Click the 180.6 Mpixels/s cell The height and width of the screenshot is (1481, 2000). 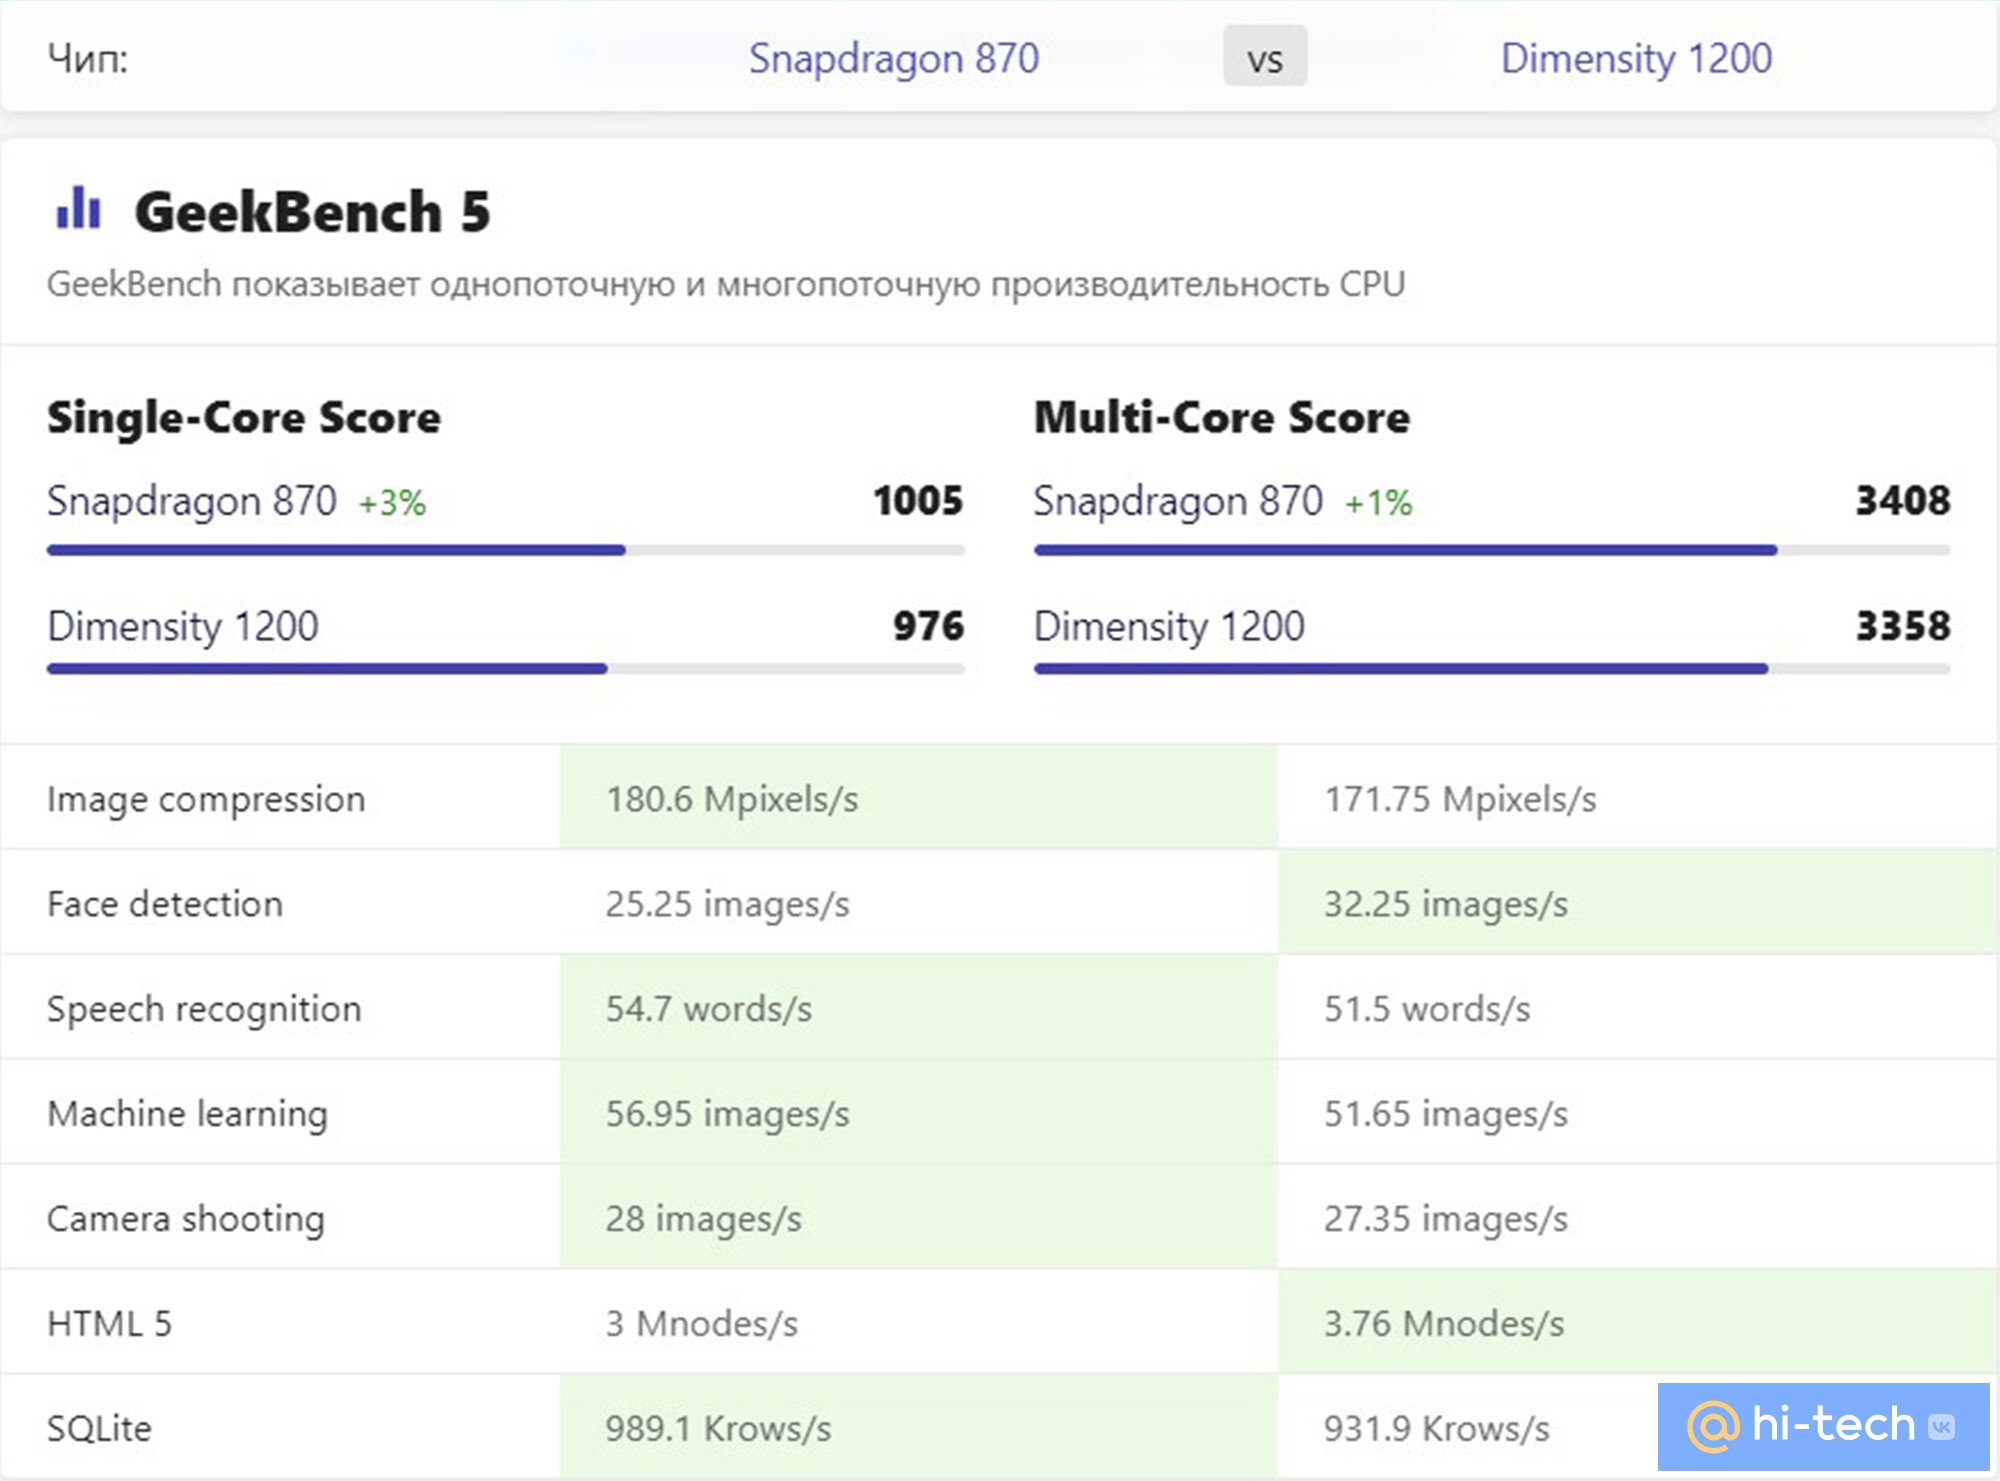(x=919, y=797)
